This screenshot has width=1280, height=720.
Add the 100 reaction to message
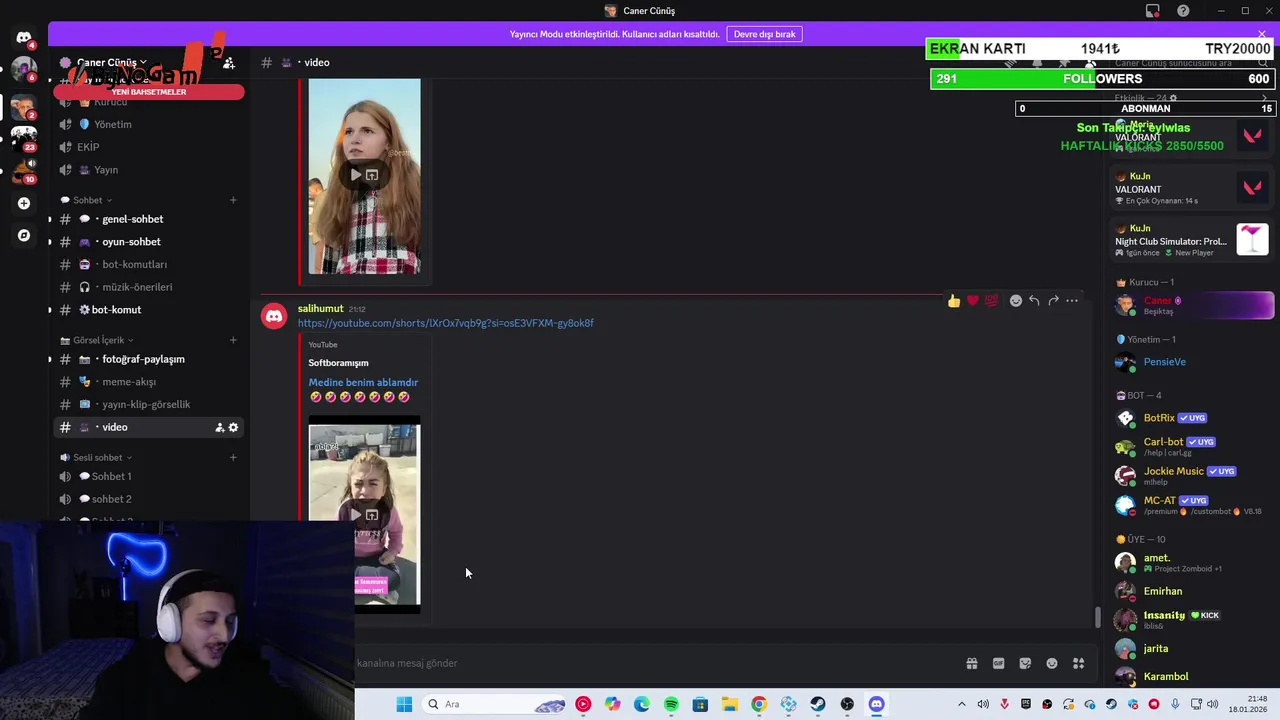click(991, 300)
